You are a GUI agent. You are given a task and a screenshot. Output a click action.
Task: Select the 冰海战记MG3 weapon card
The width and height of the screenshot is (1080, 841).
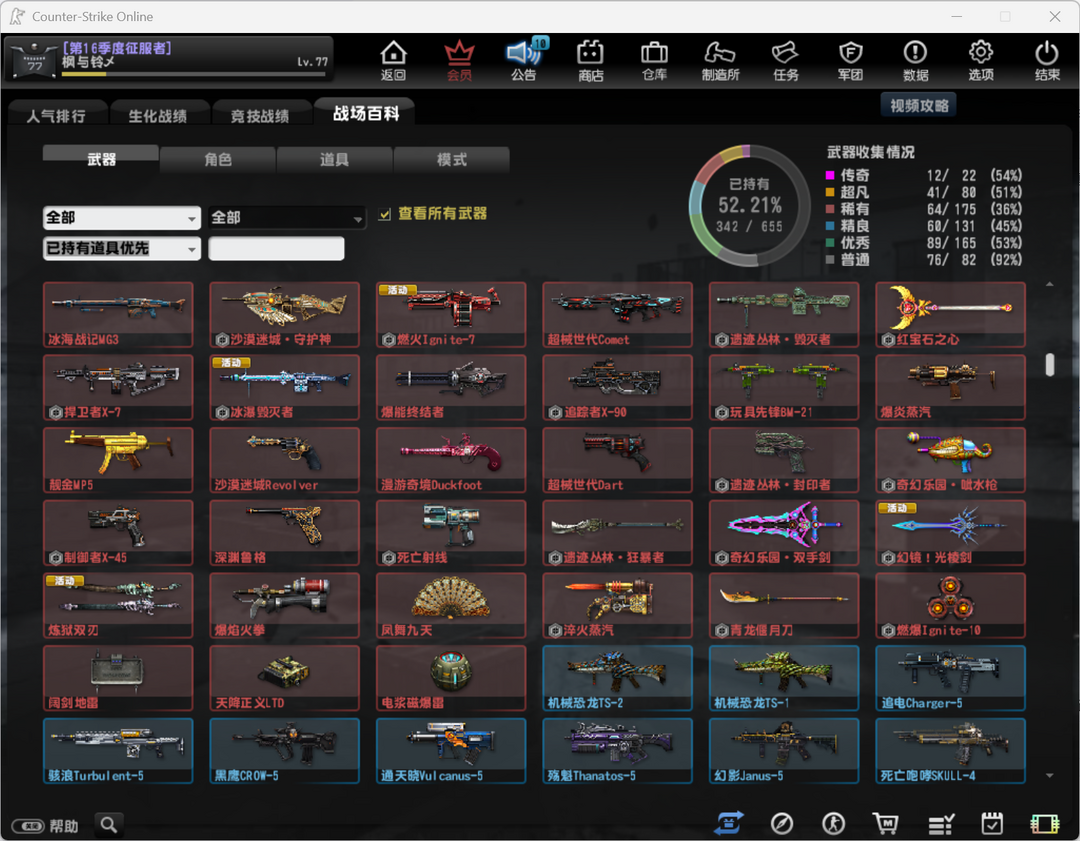click(x=118, y=315)
